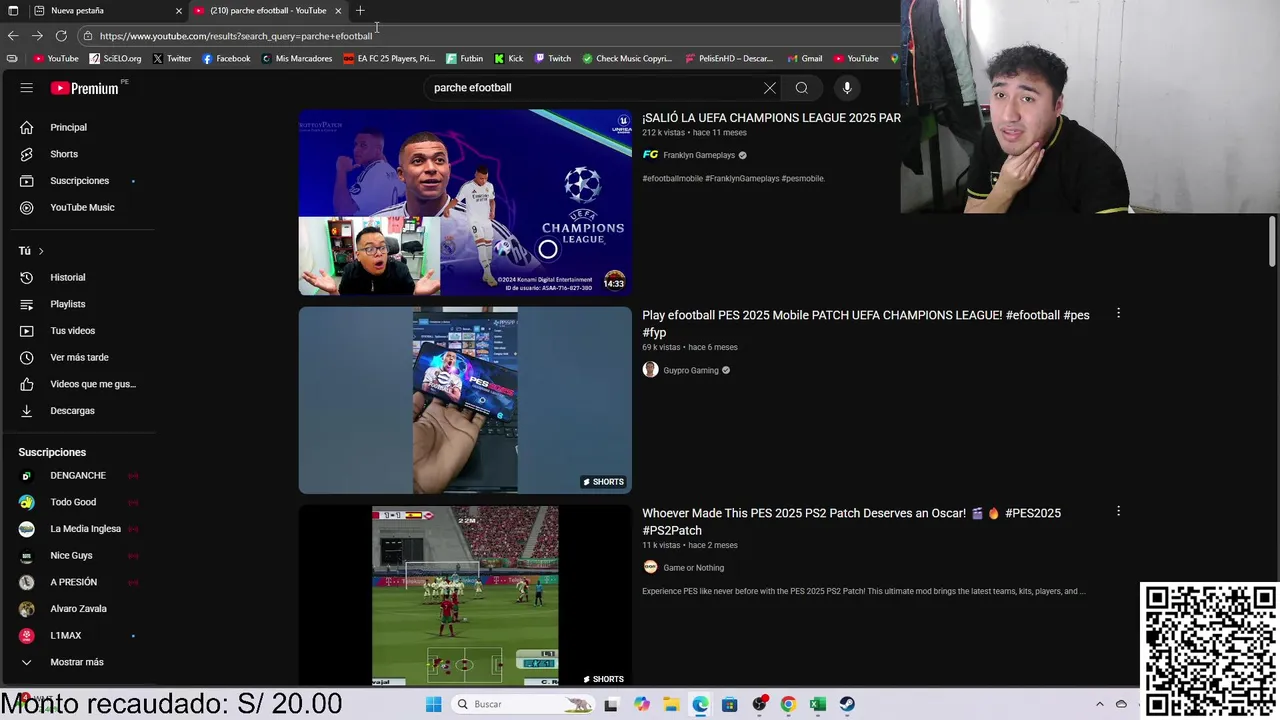1280x720 pixels.
Task: Close the 'Nueva pestaña' tab
Action: [179, 10]
